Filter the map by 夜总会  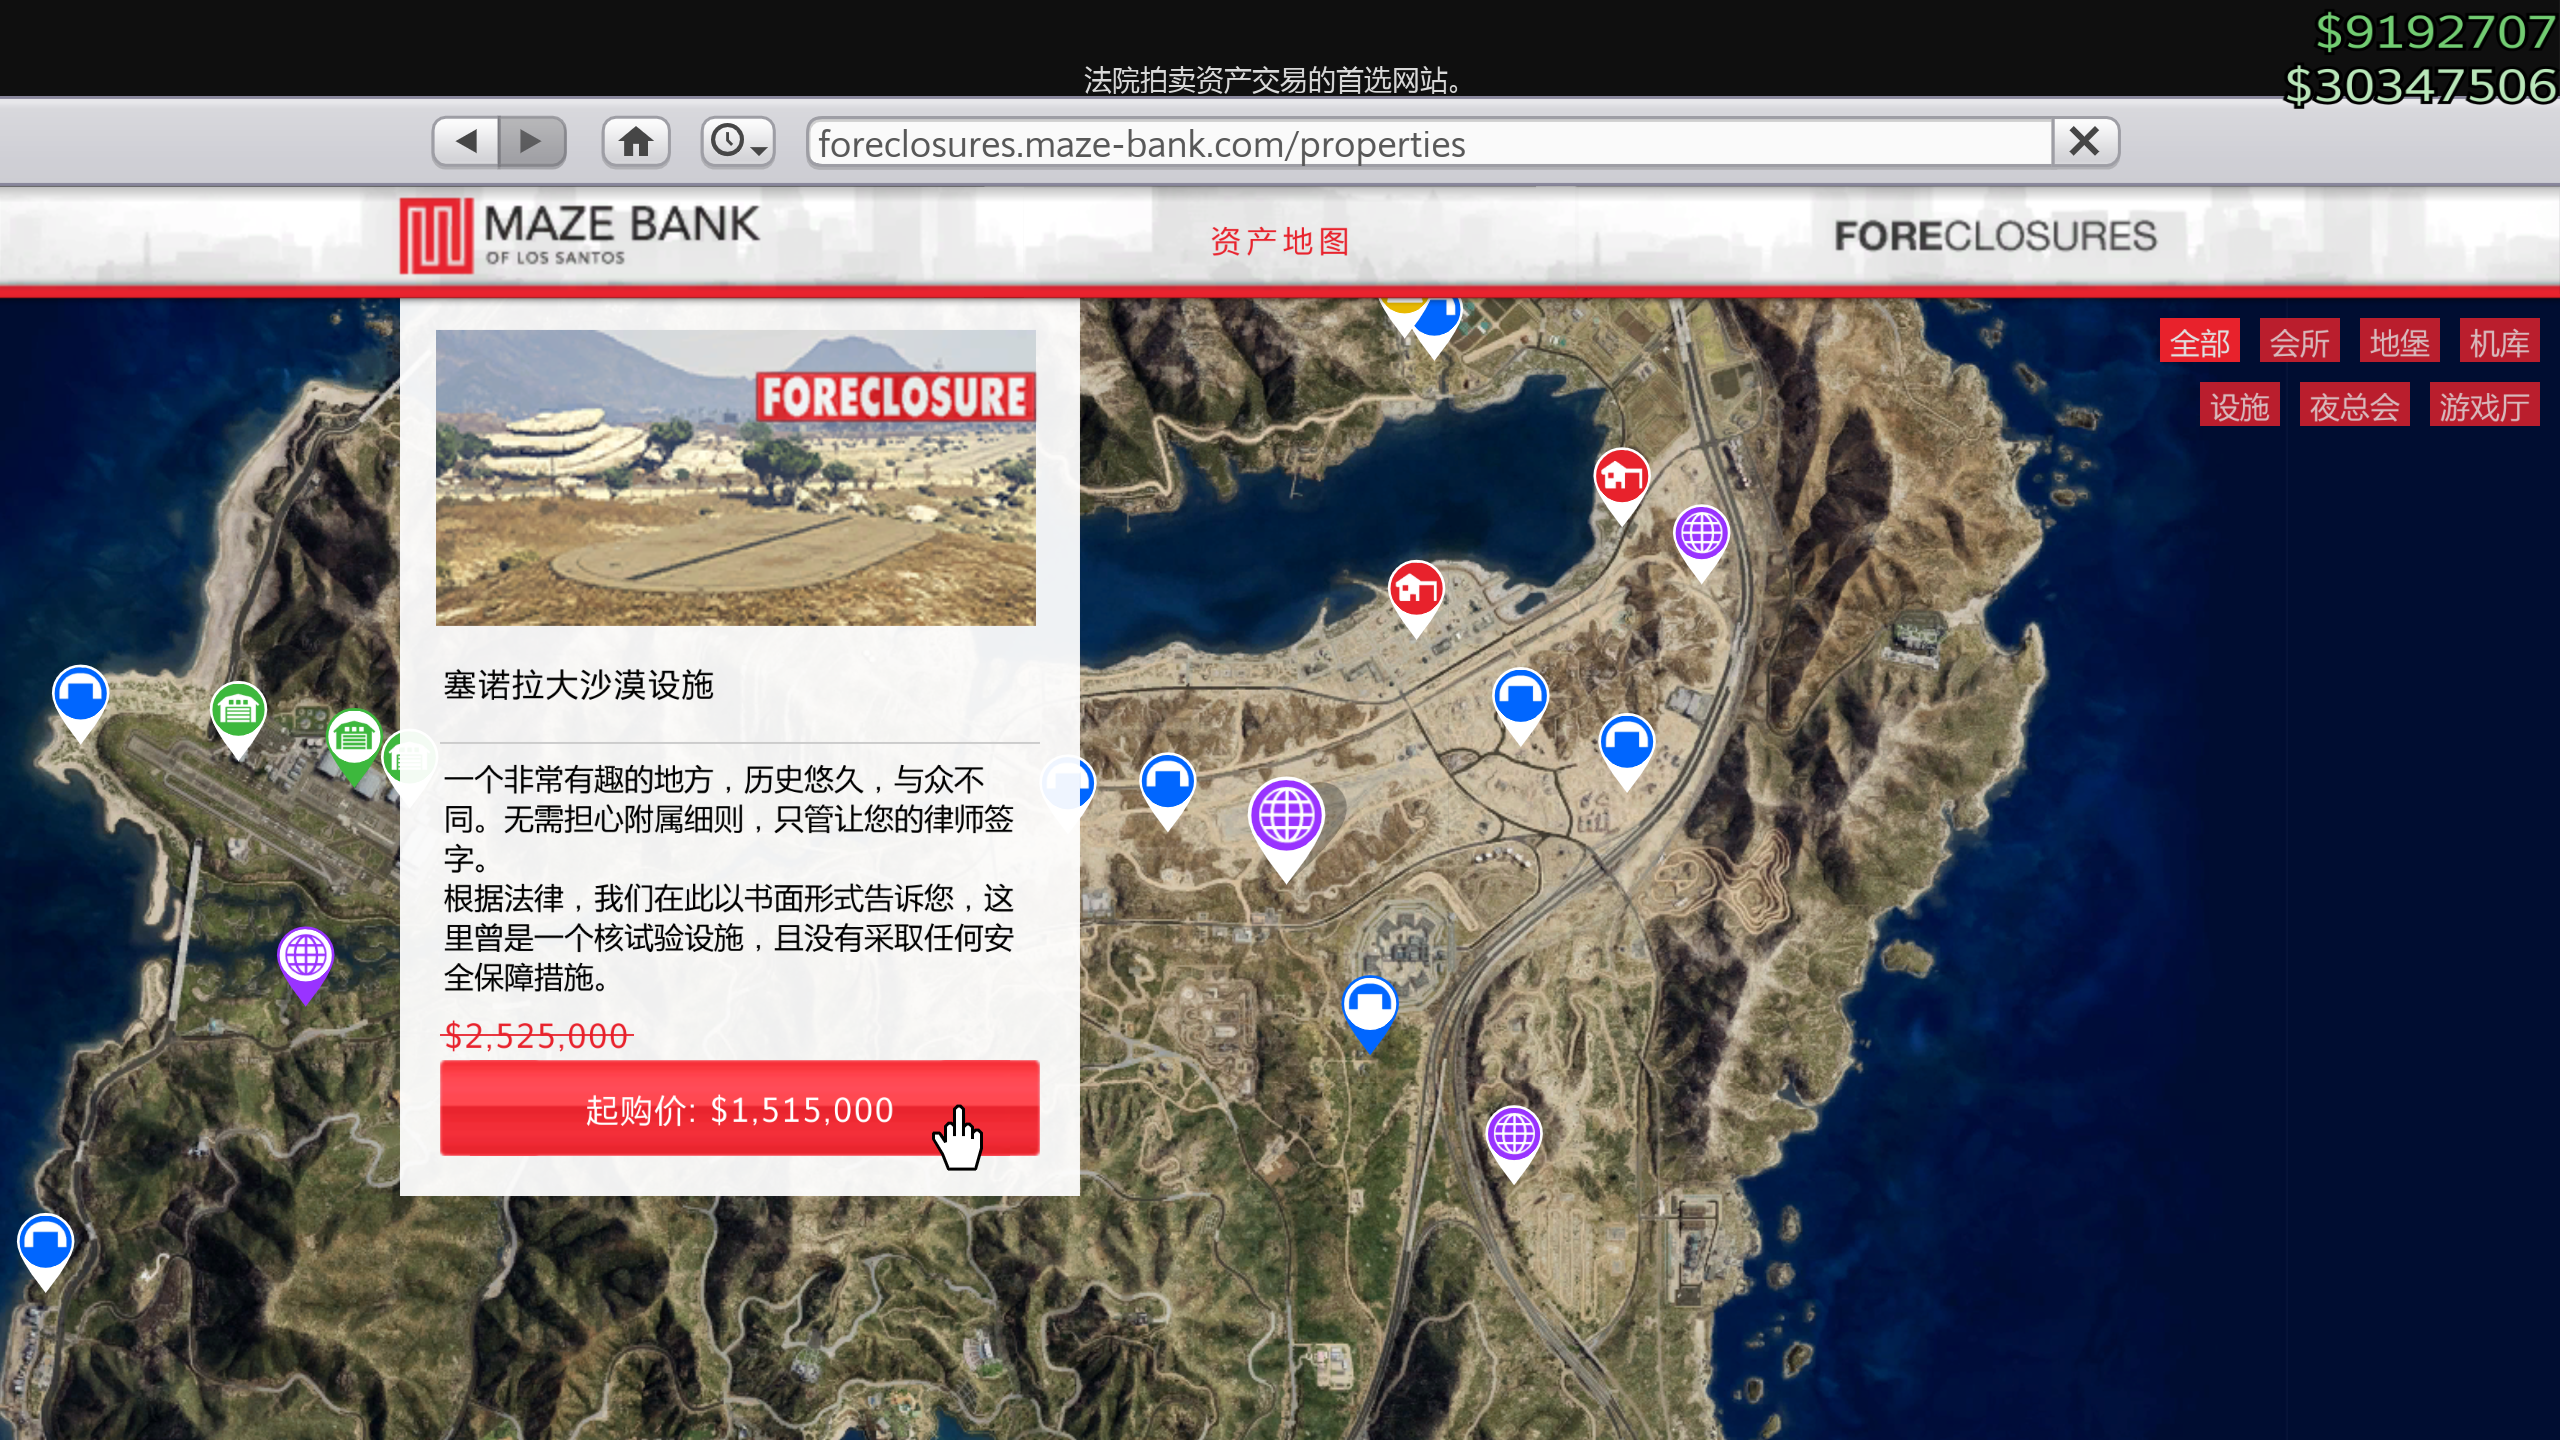pyautogui.click(x=2354, y=405)
